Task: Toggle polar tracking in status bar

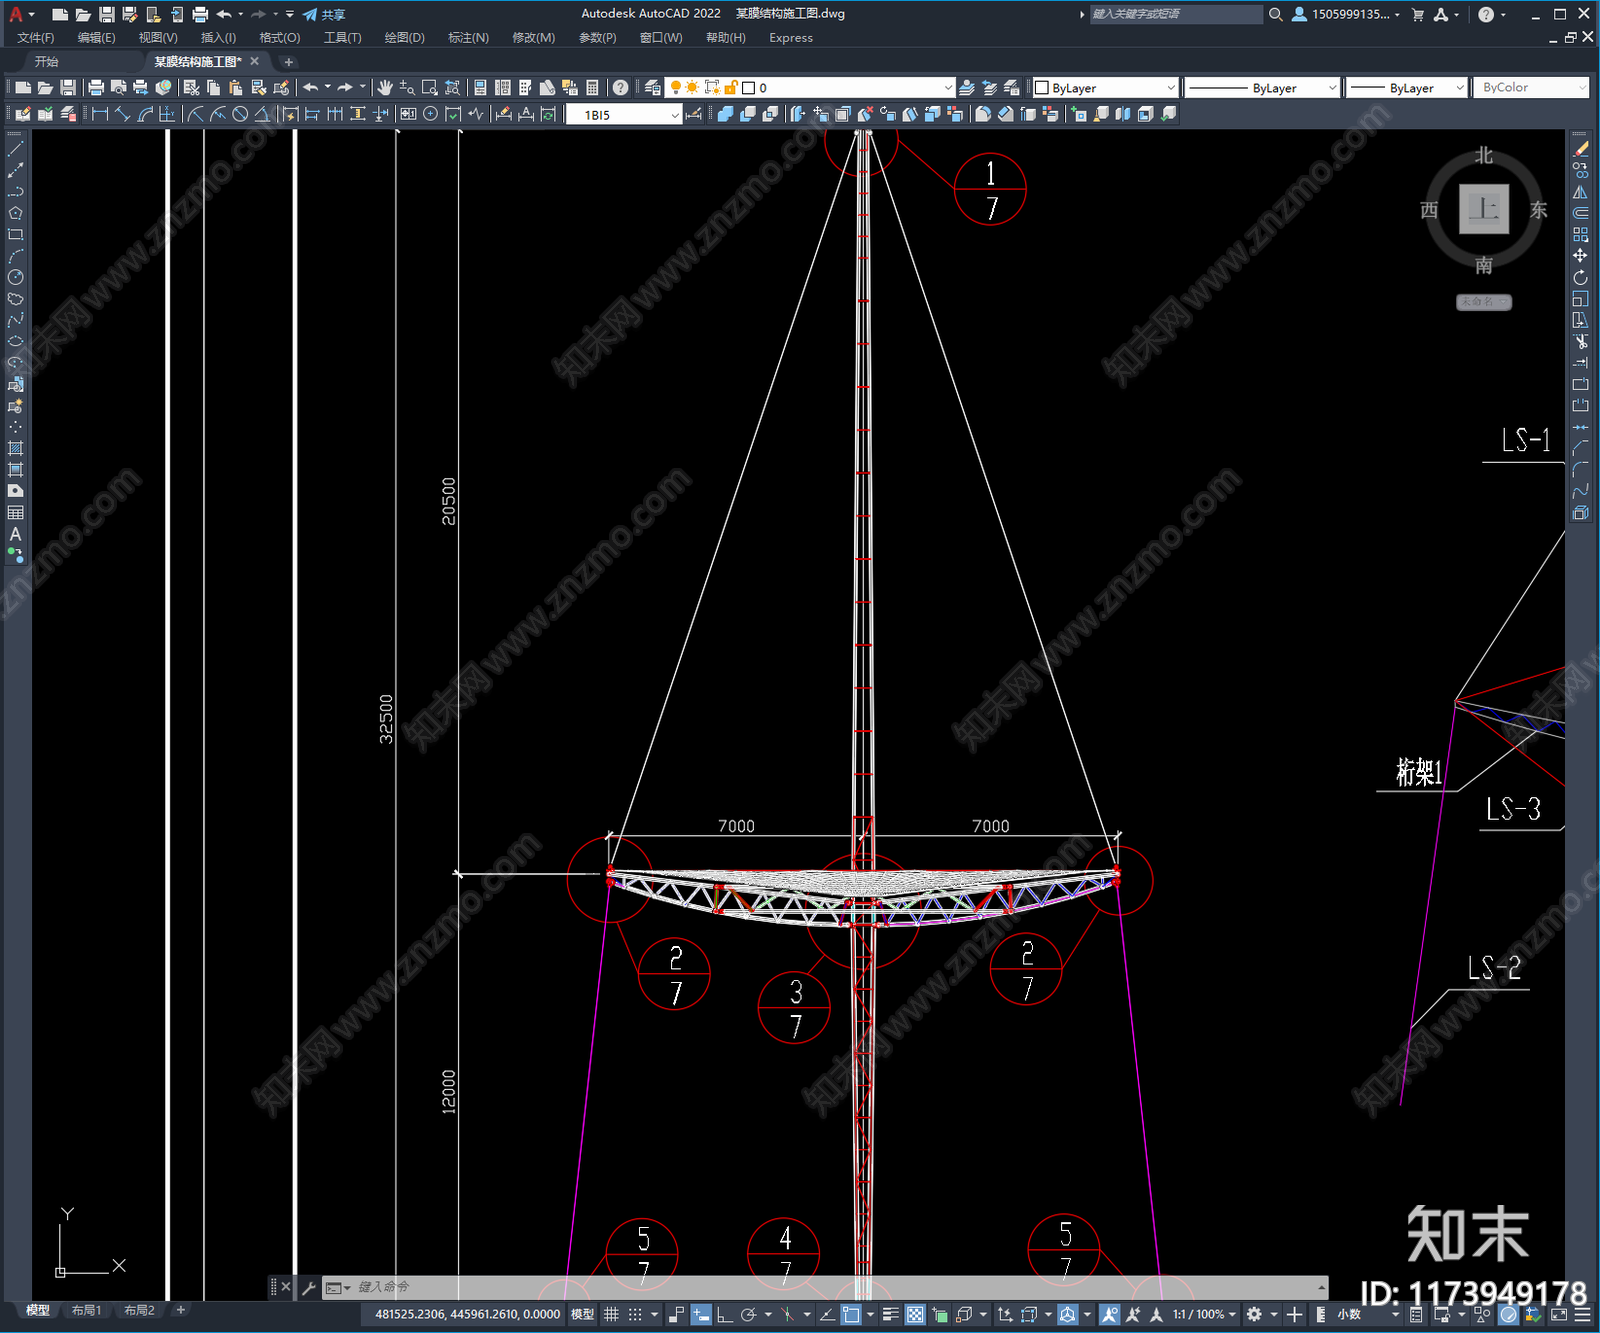Action: pyautogui.click(x=748, y=1314)
